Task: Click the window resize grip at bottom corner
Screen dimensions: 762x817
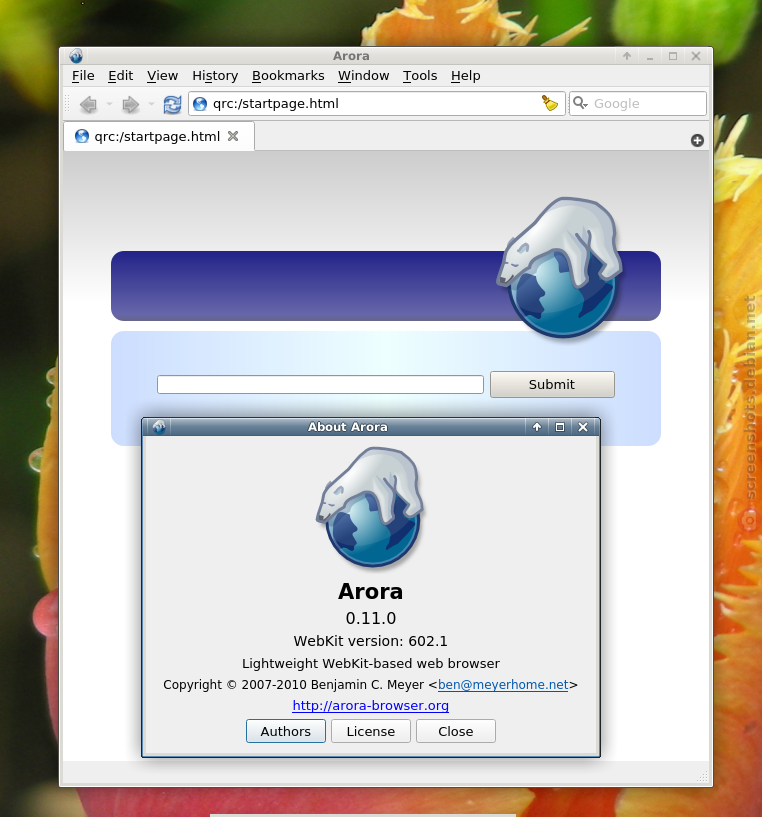Action: (703, 777)
